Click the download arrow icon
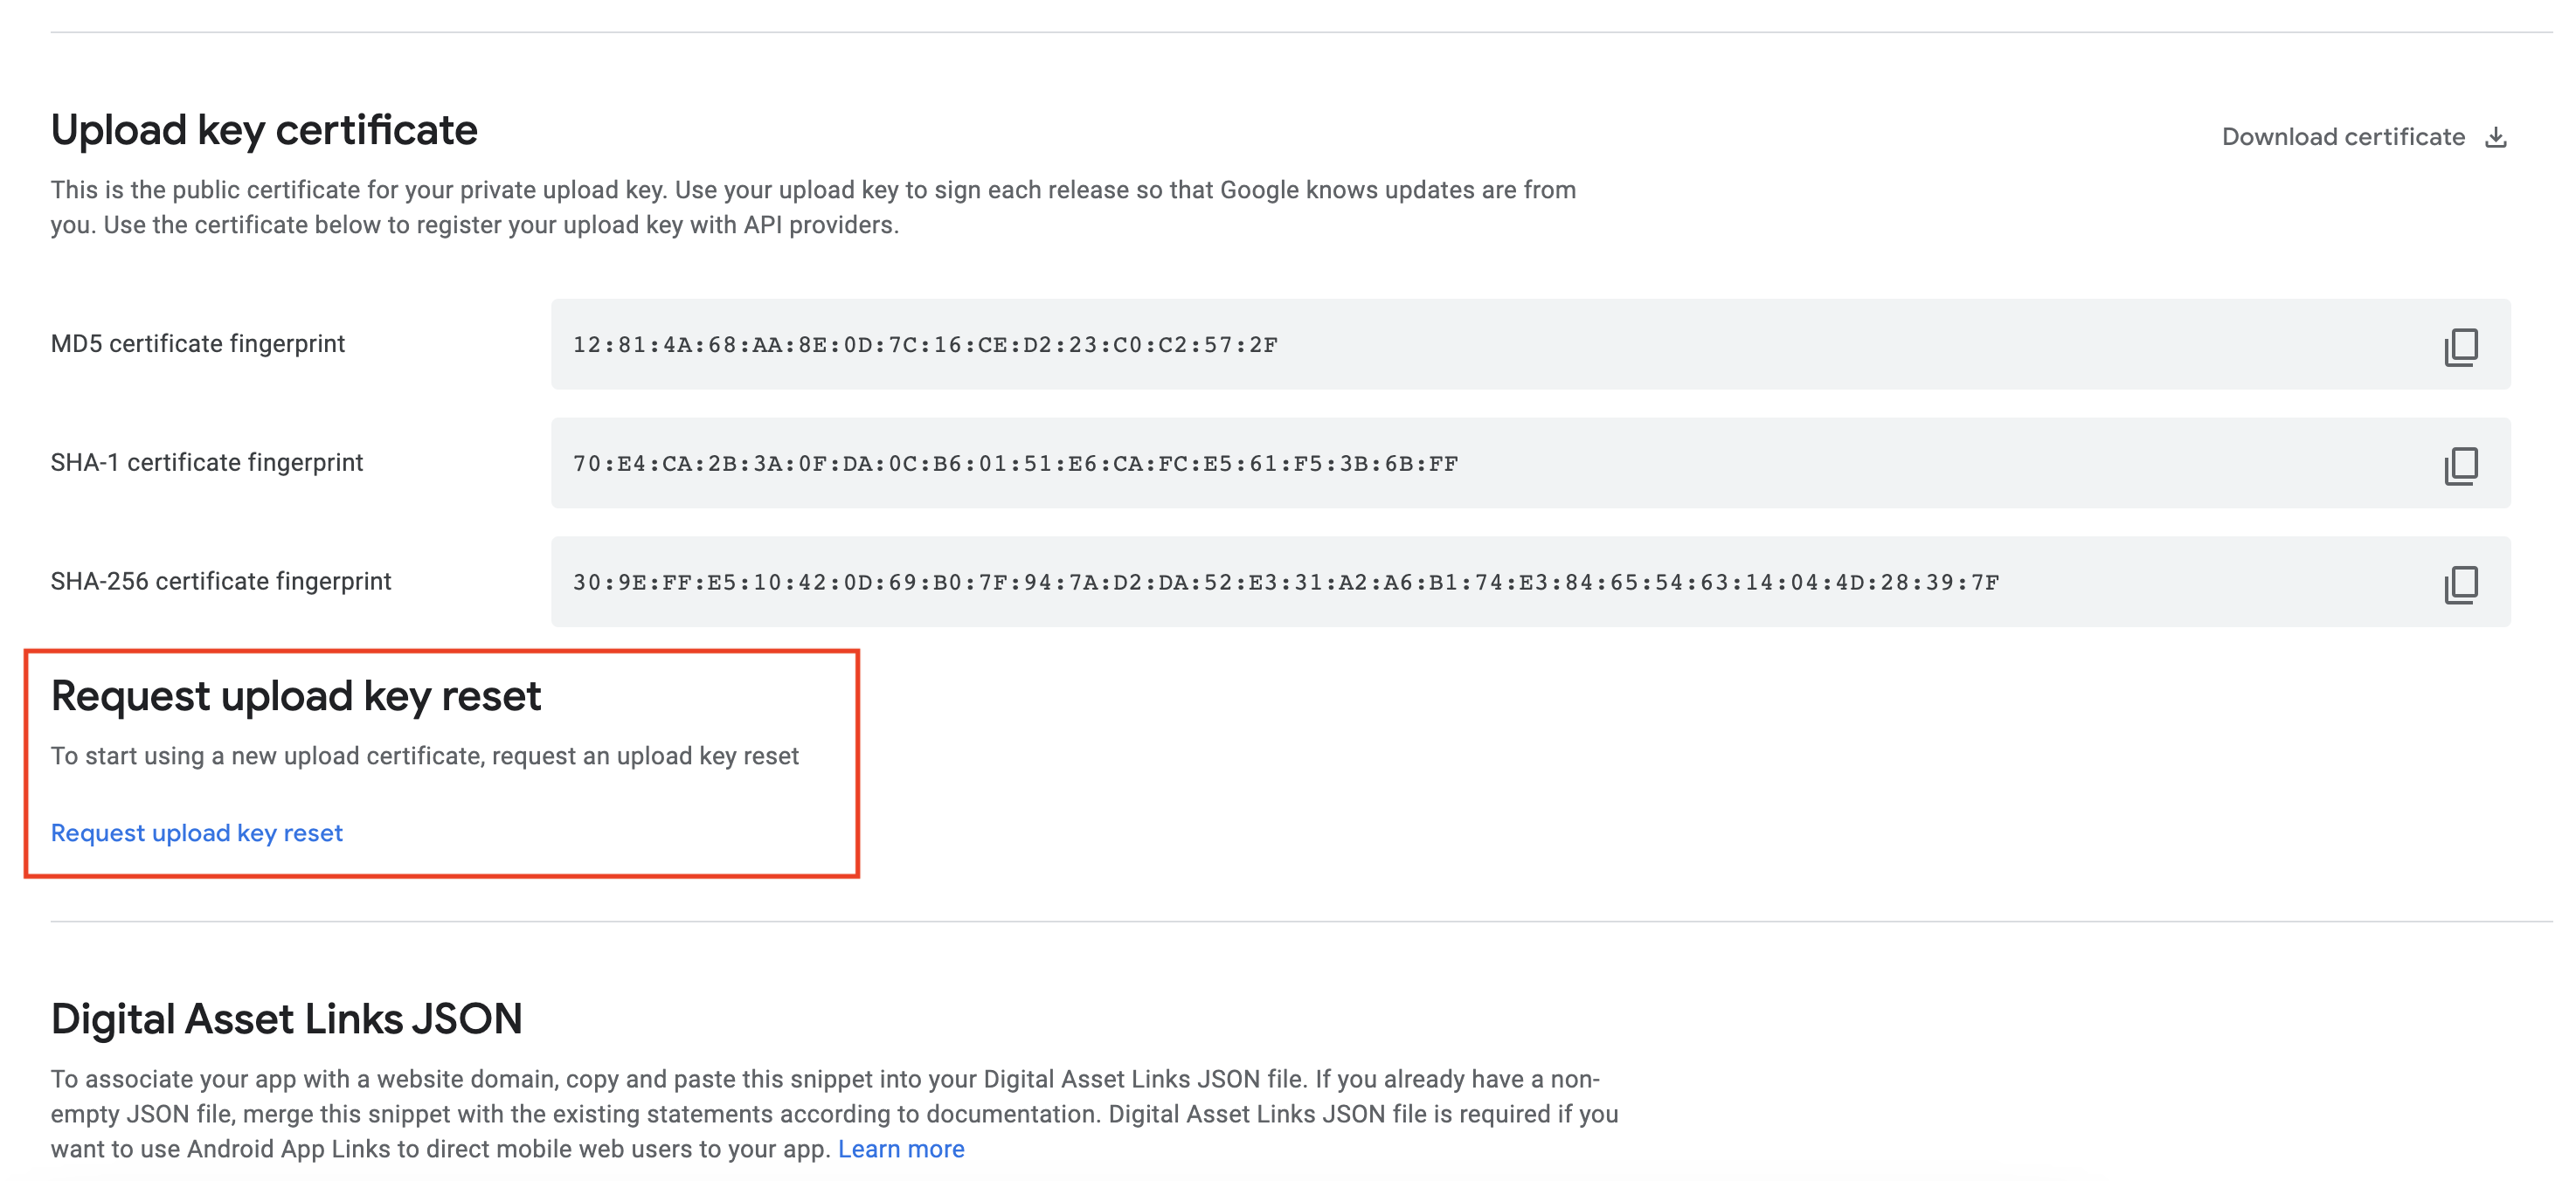 [2496, 137]
